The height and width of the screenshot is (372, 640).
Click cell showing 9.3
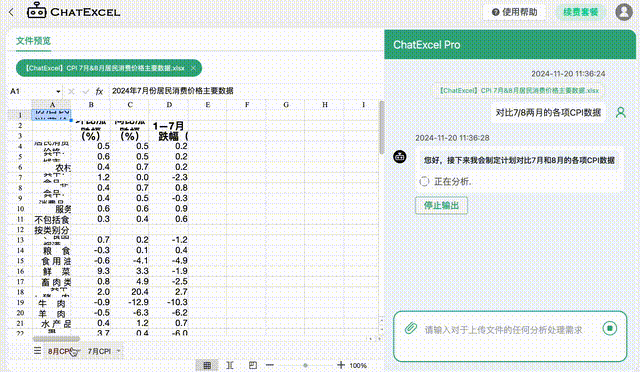(x=91, y=271)
